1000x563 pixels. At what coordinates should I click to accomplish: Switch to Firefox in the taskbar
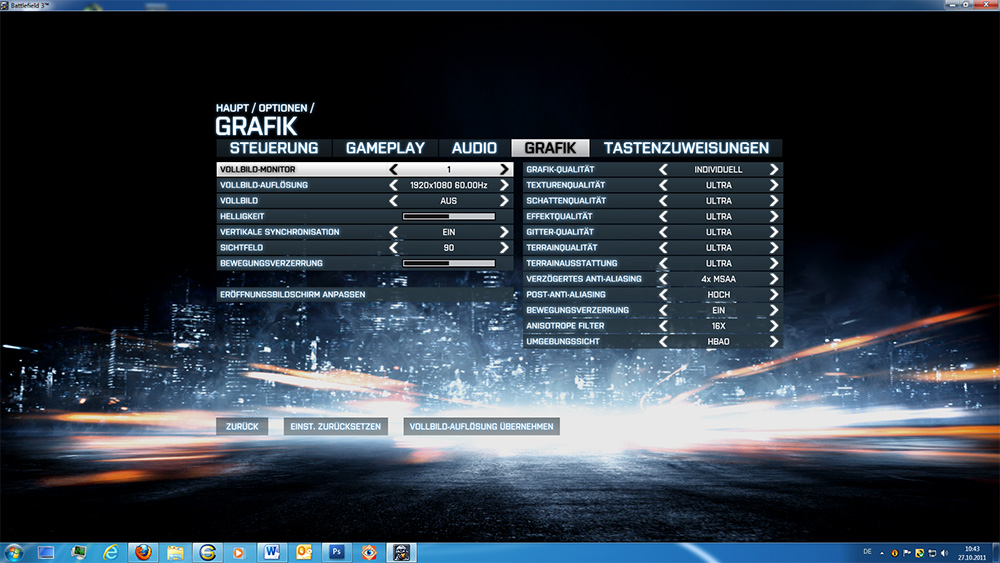tap(143, 552)
